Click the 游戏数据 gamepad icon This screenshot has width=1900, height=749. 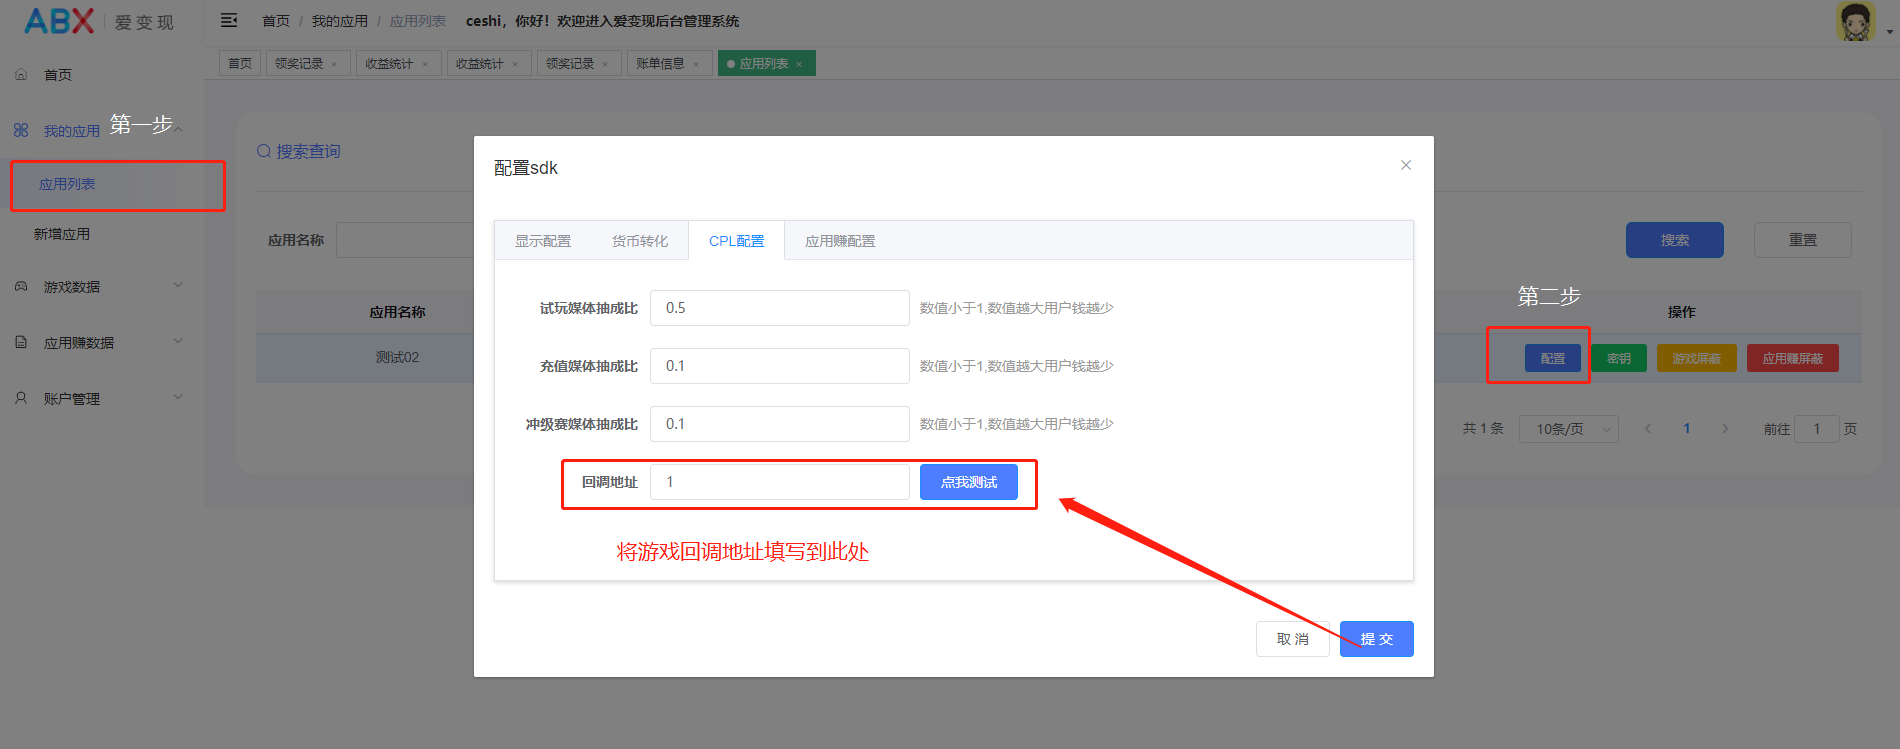[x=21, y=287]
